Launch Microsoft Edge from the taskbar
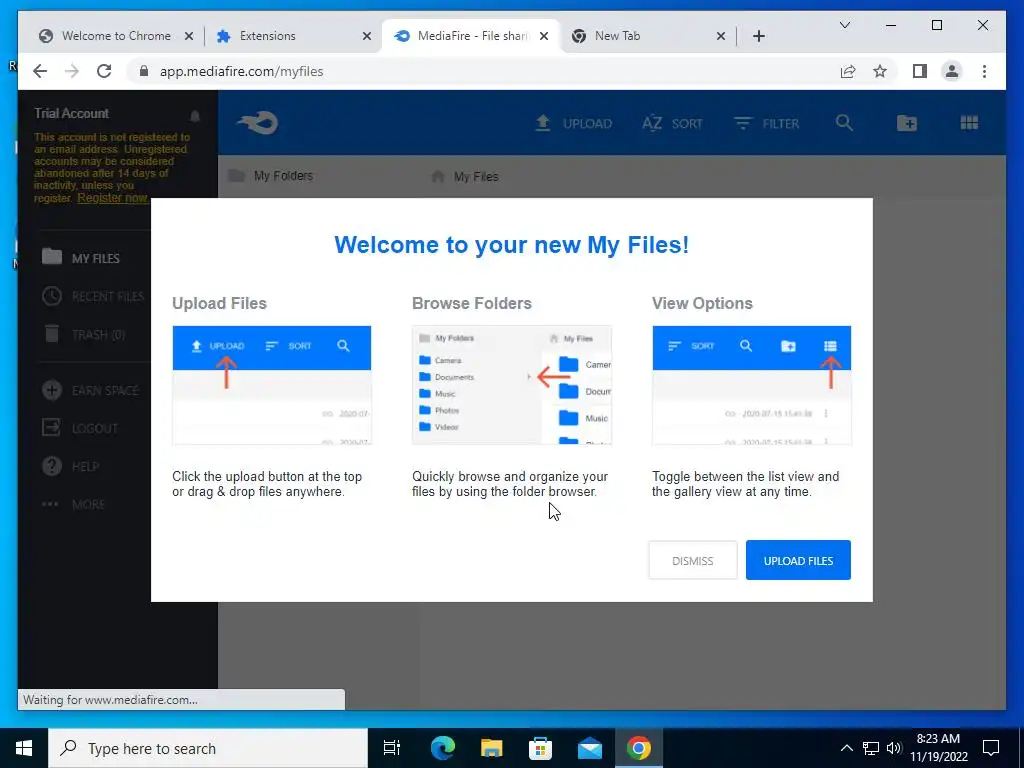This screenshot has height=768, width=1024. point(443,748)
